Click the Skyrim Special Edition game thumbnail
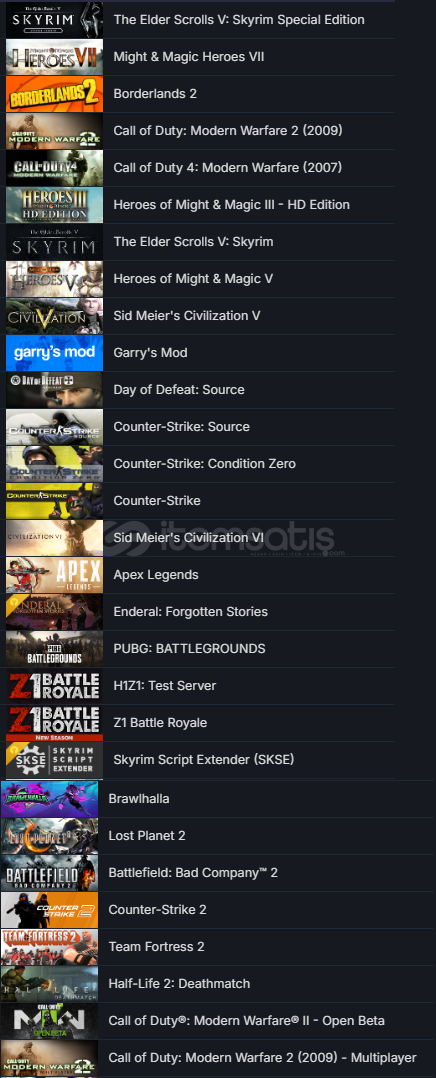This screenshot has height=1078, width=436. 54,19
